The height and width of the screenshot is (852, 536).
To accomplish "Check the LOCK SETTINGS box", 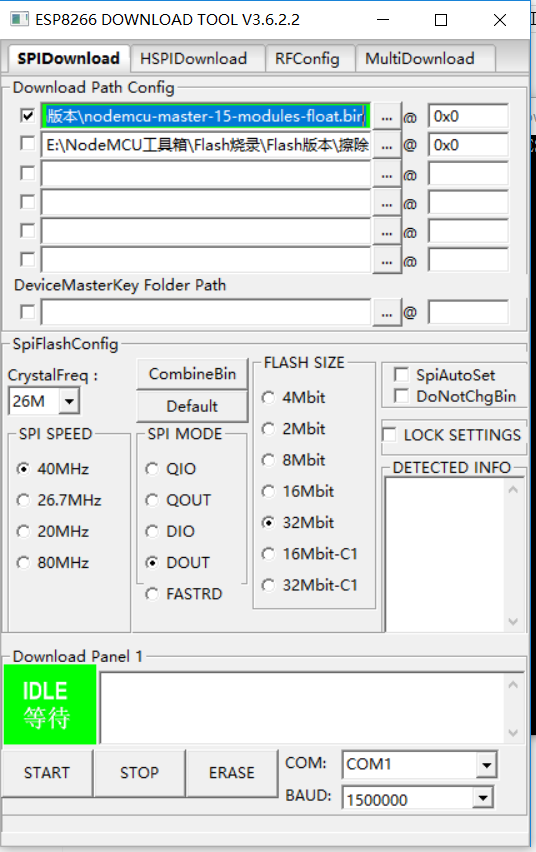I will point(390,435).
